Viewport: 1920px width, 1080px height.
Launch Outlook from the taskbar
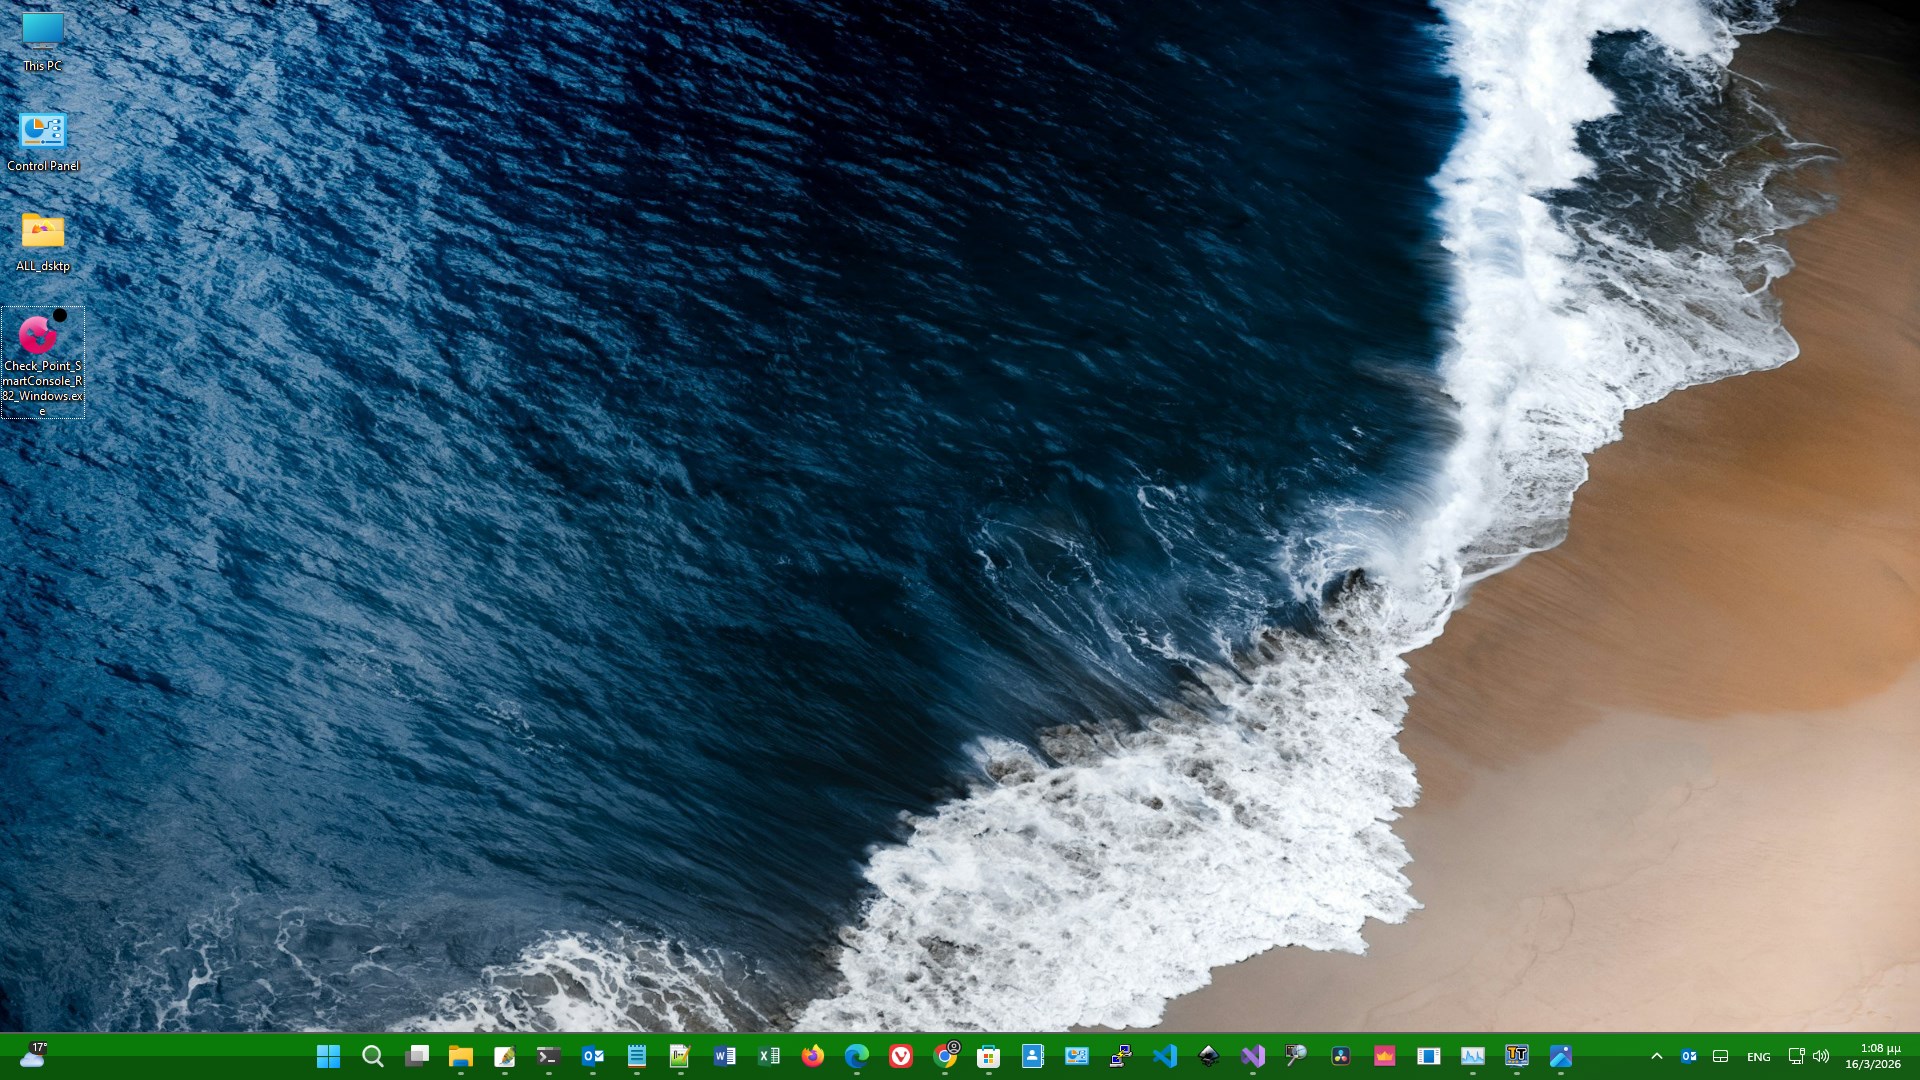(x=592, y=1055)
